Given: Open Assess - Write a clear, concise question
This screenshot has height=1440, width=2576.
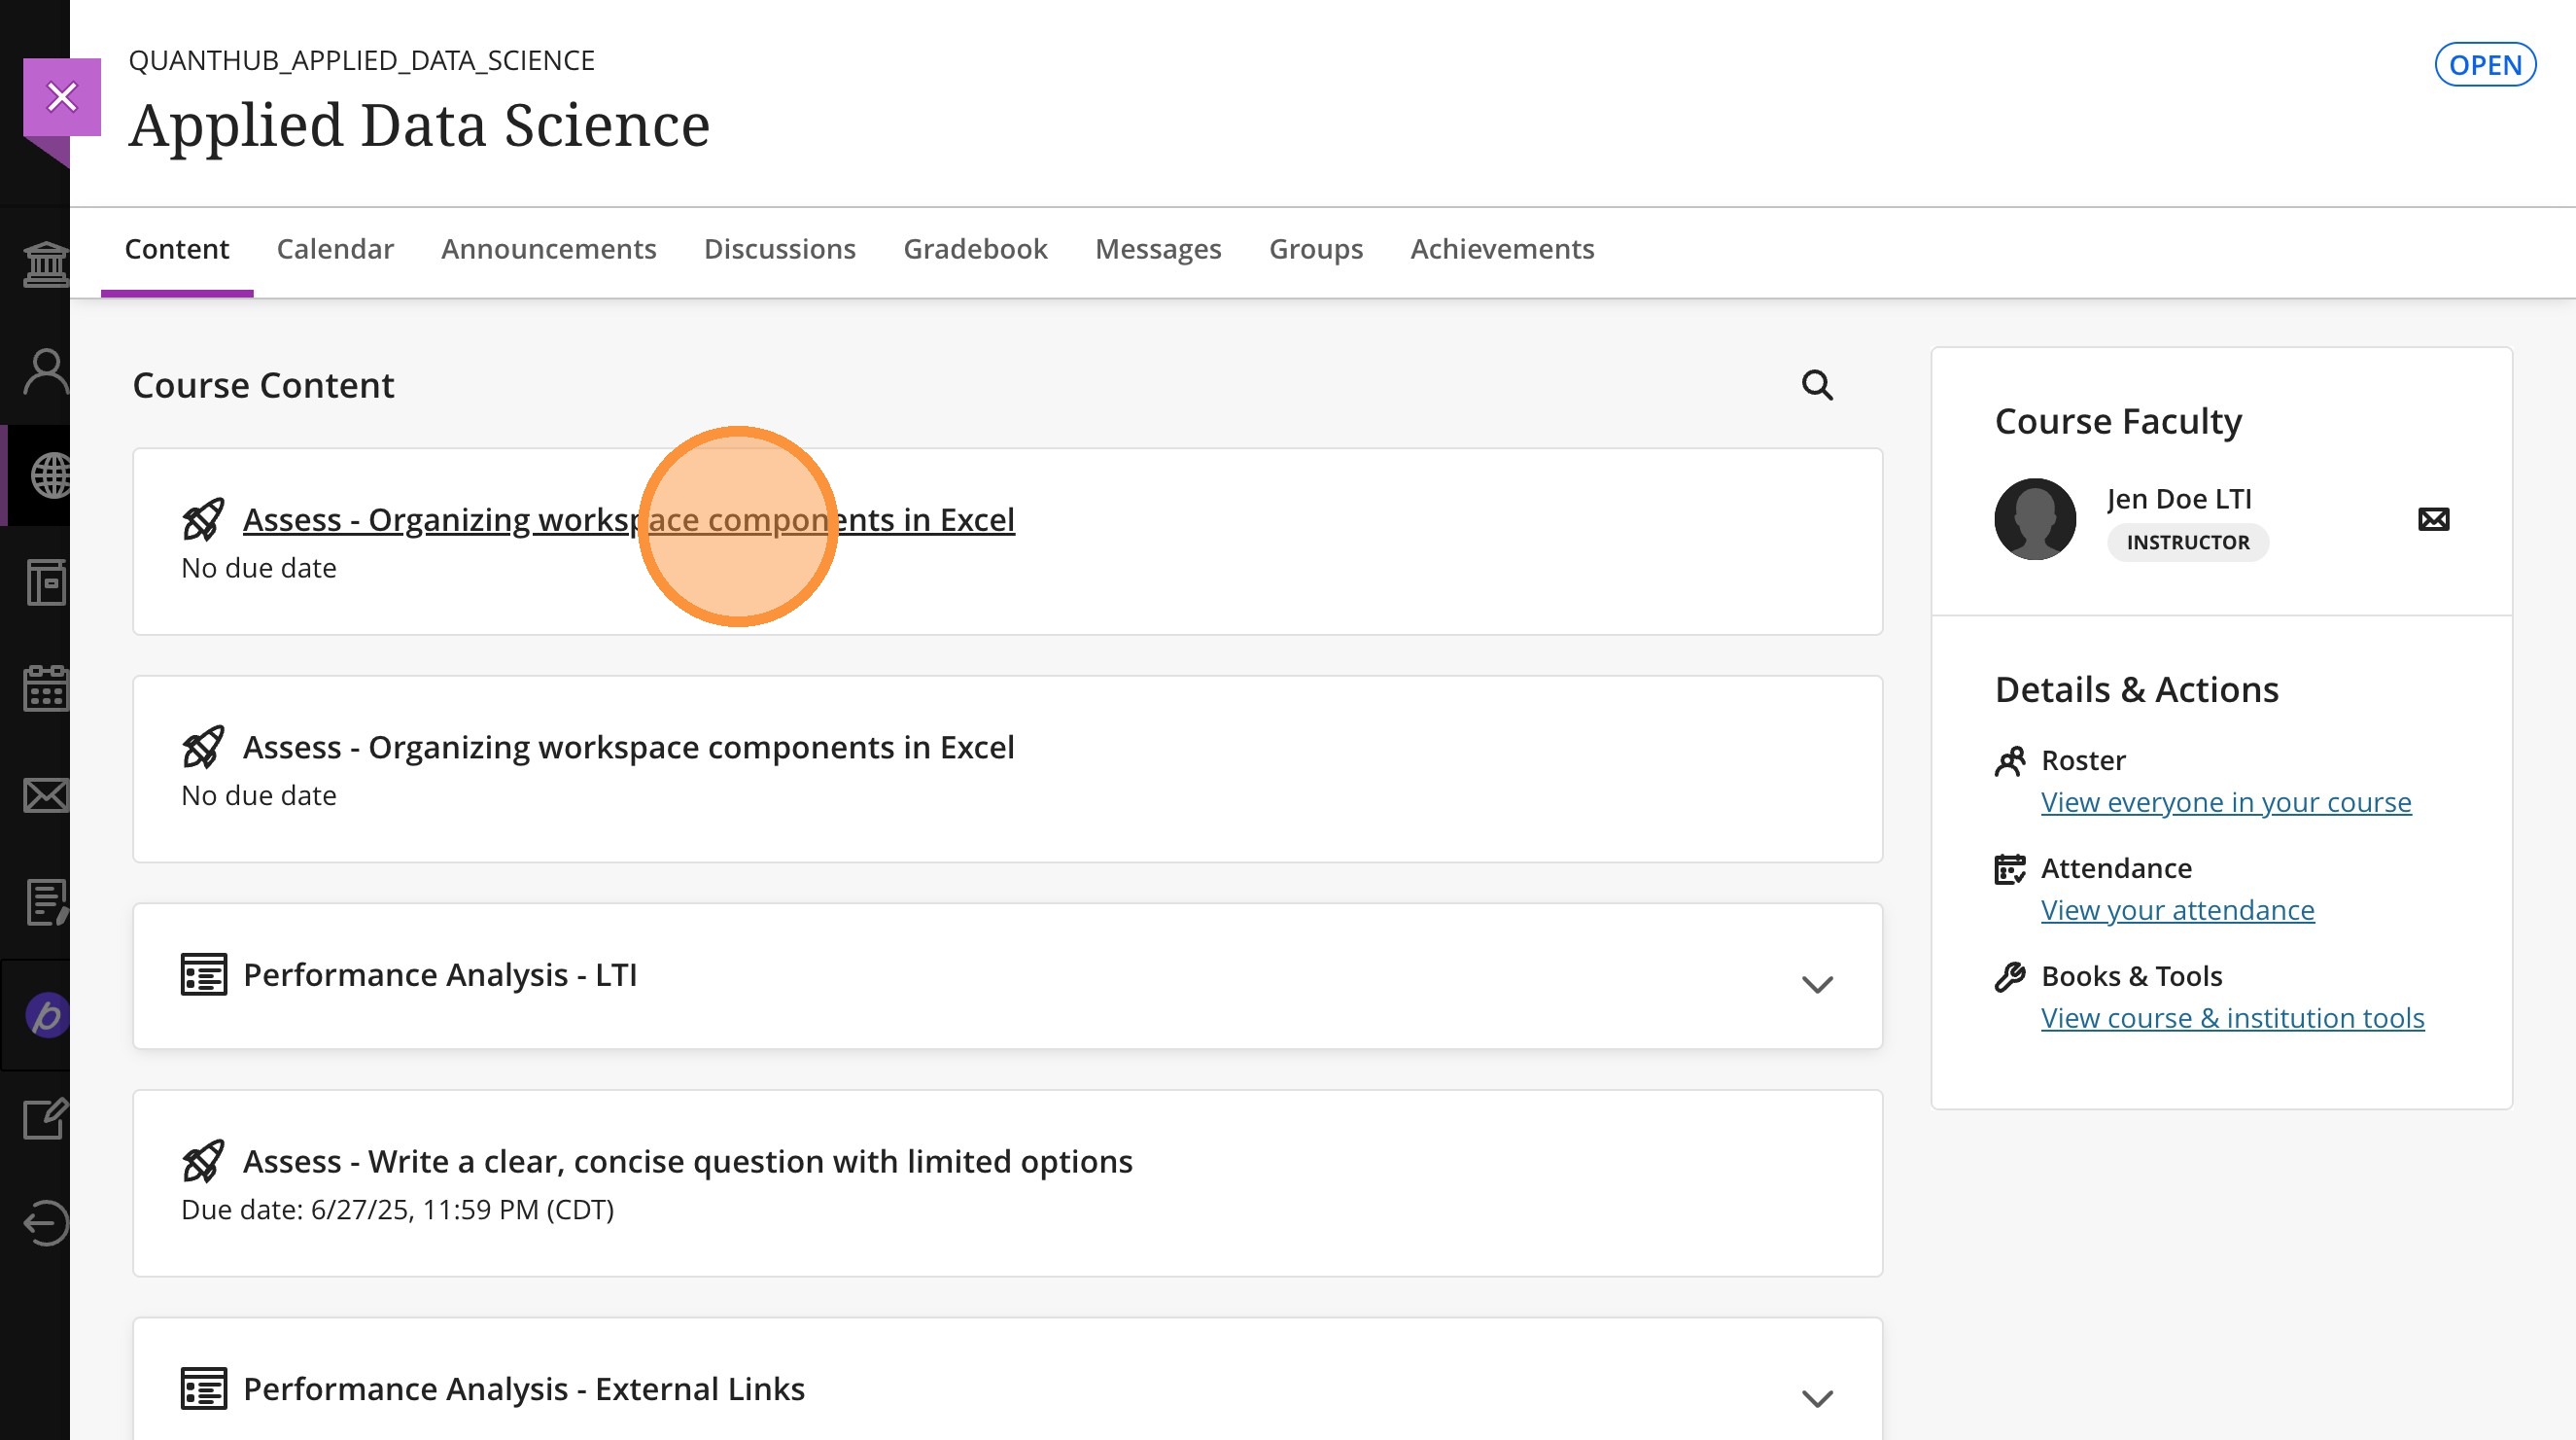Looking at the screenshot, I should (687, 1161).
